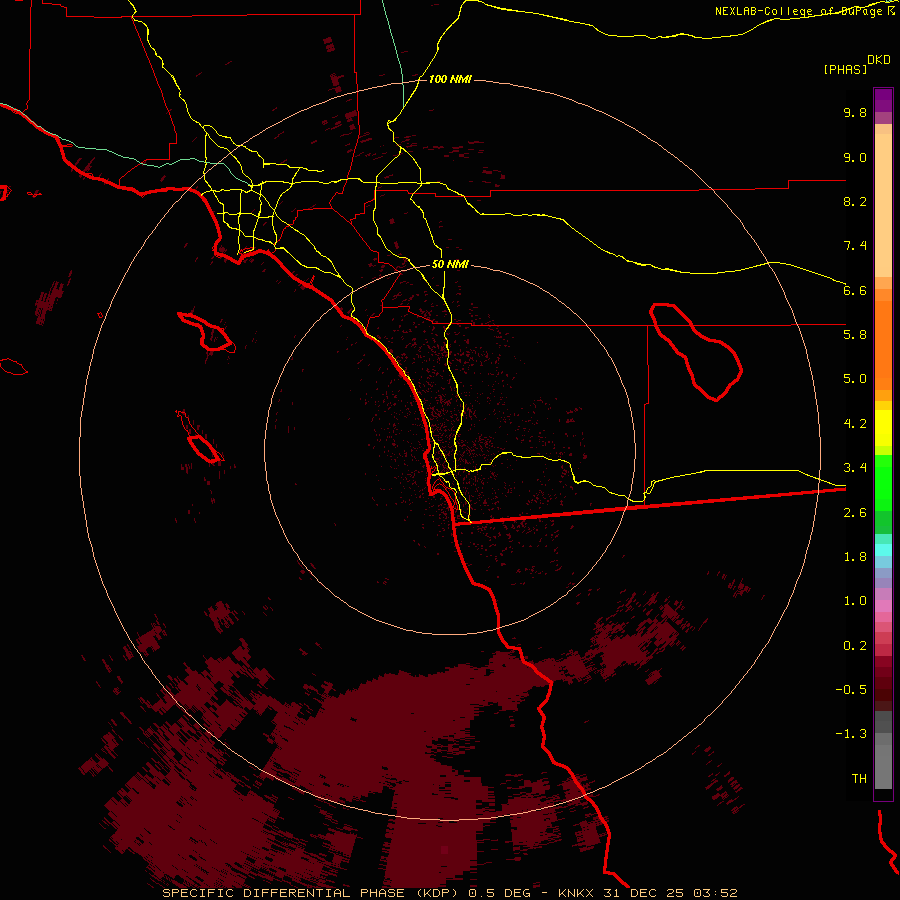This screenshot has height=900, width=900.
Task: Click the 9.0 value on the legend
Action: click(x=855, y=157)
